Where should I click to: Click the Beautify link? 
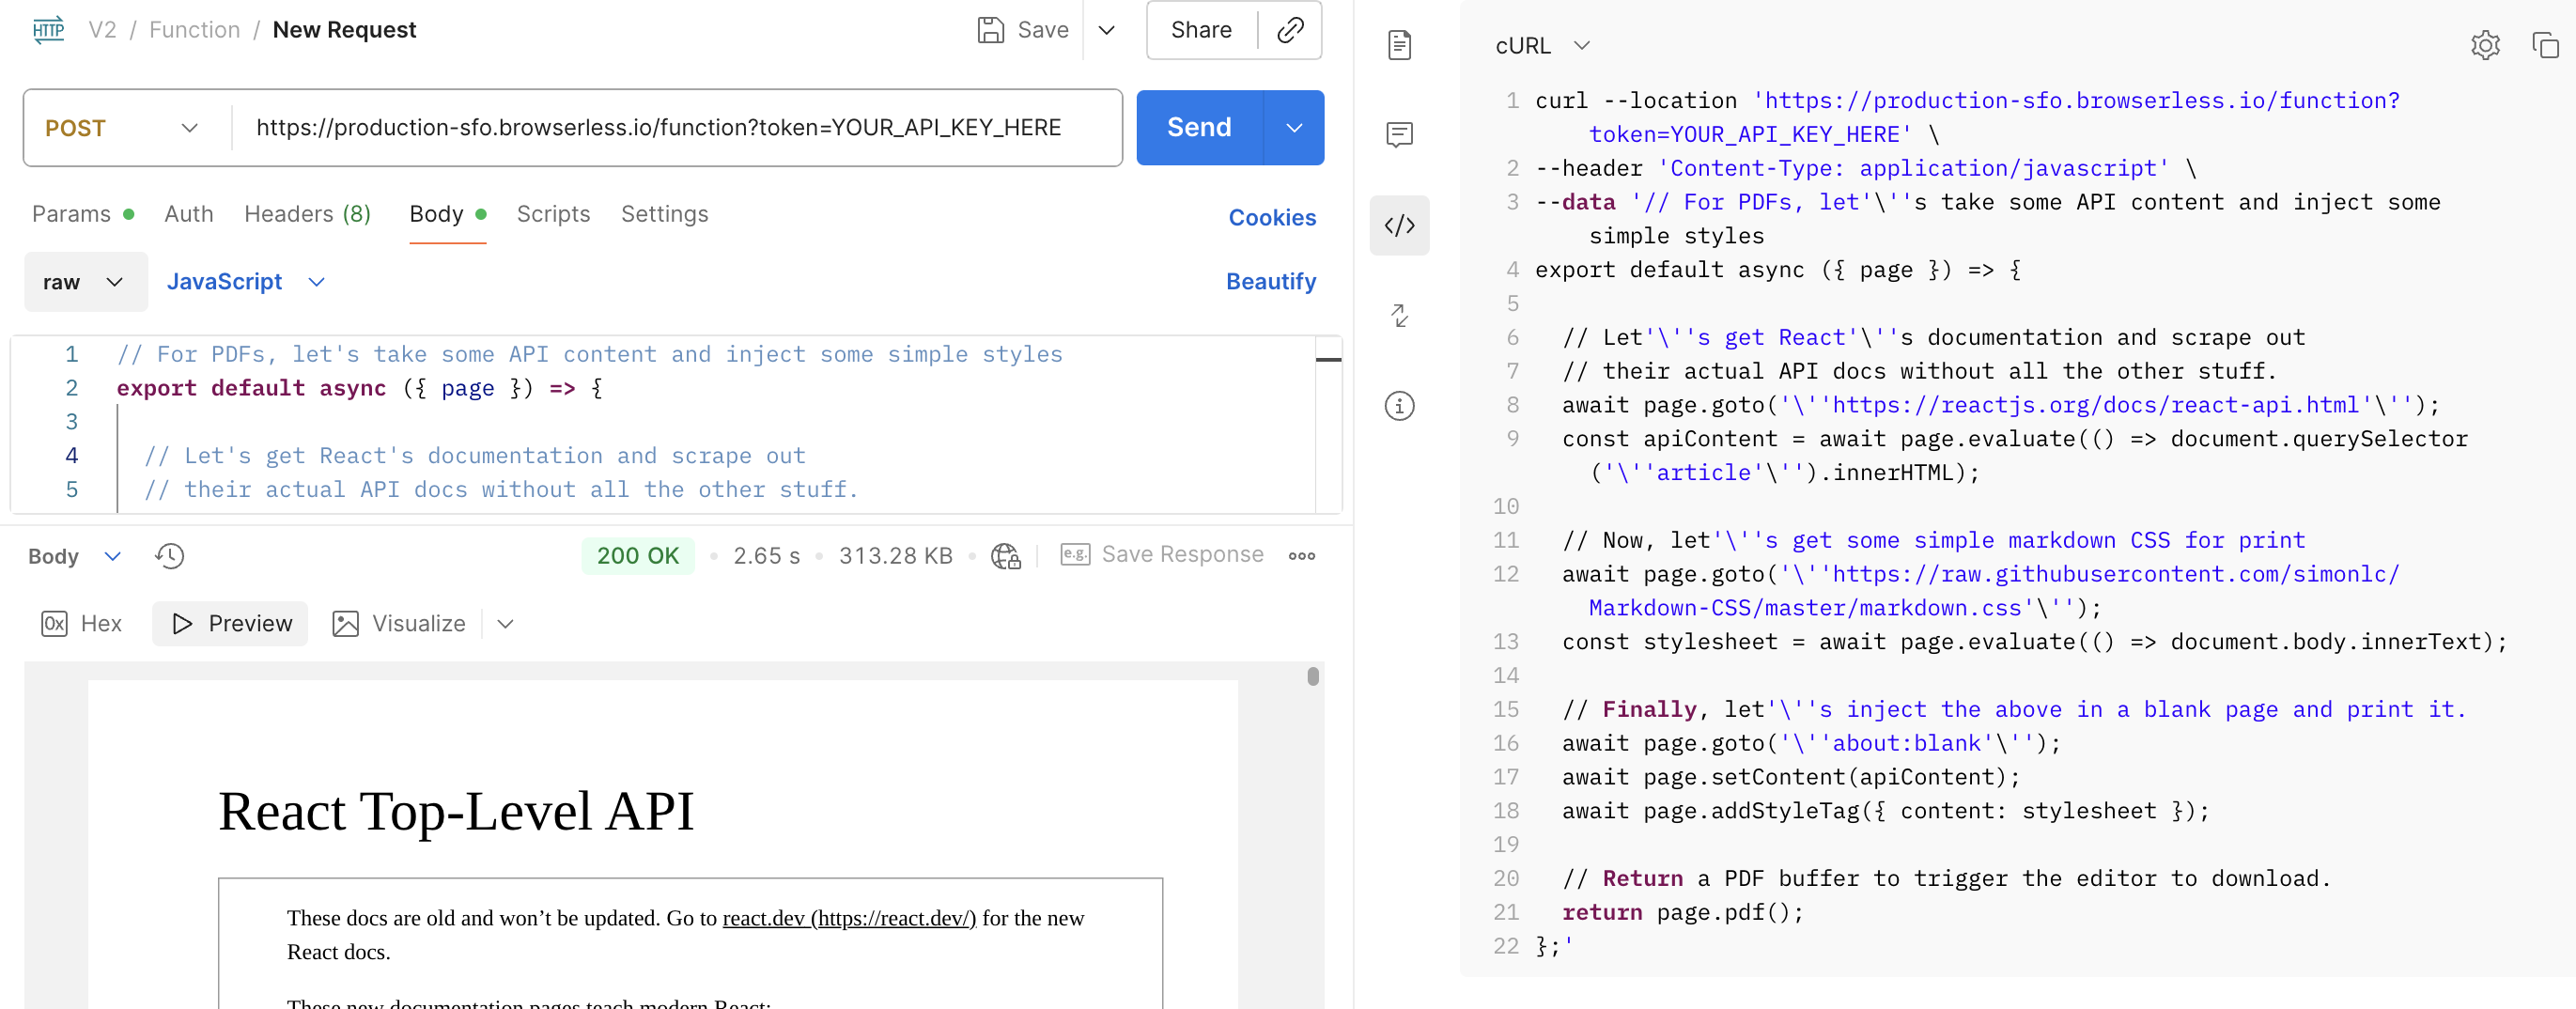pos(1270,282)
